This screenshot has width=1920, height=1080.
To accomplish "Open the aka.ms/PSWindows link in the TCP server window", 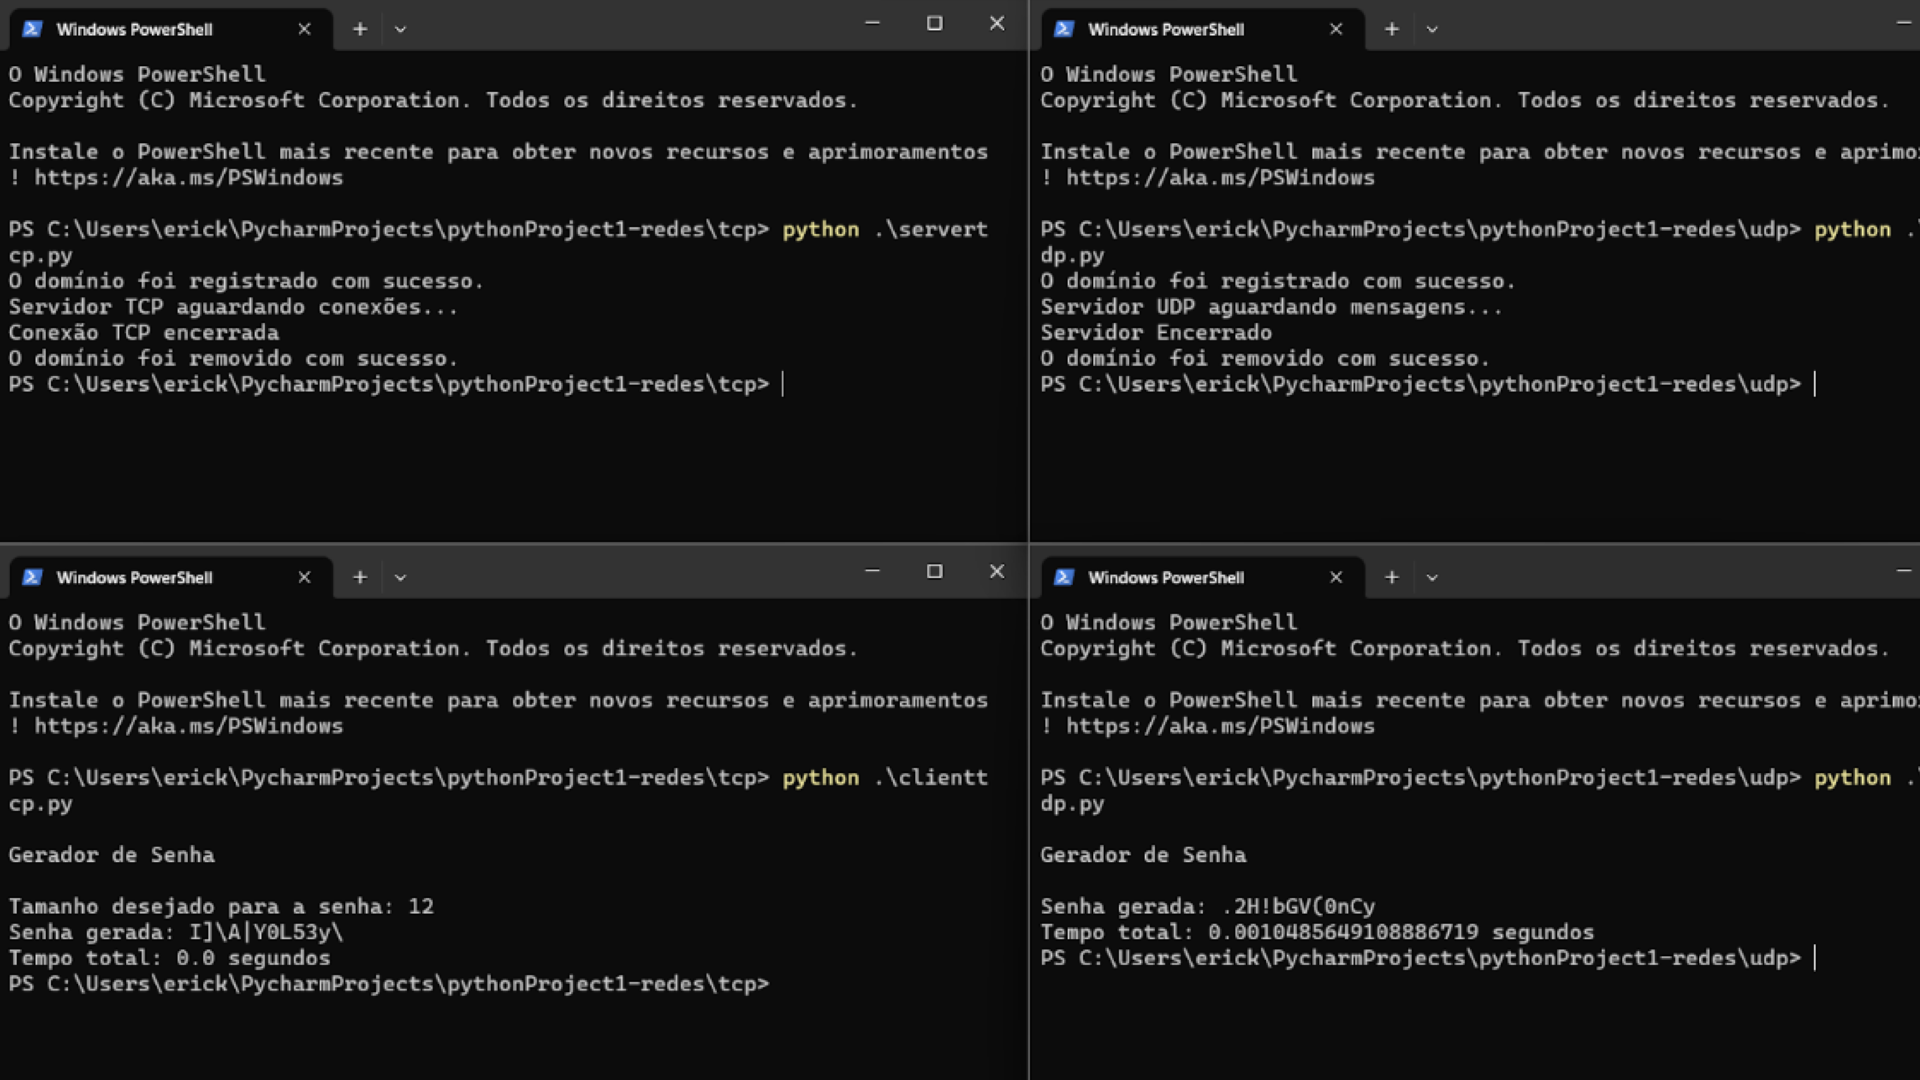I will coord(189,178).
